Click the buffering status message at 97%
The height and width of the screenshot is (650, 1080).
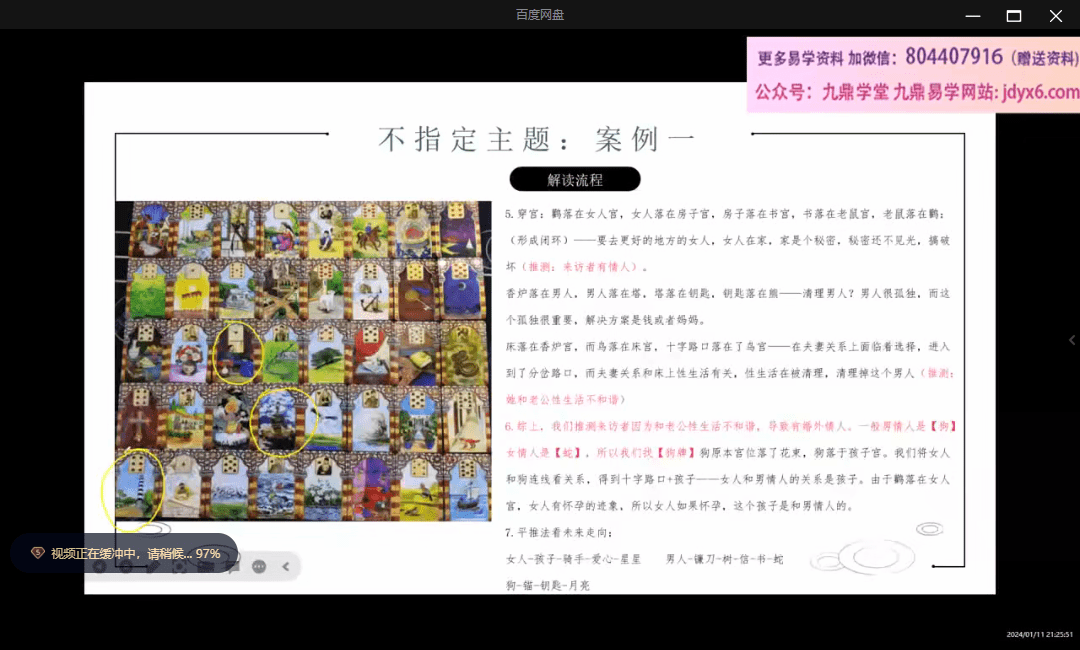[135, 553]
